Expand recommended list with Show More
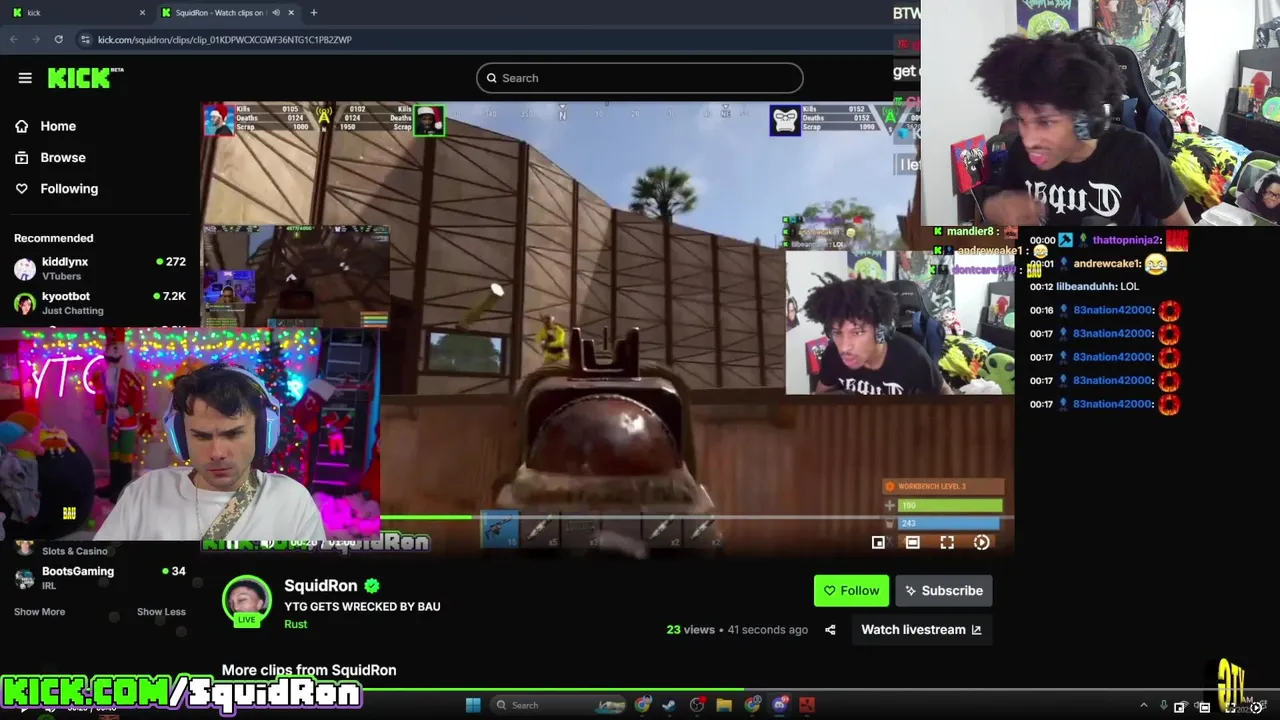 pyautogui.click(x=39, y=611)
